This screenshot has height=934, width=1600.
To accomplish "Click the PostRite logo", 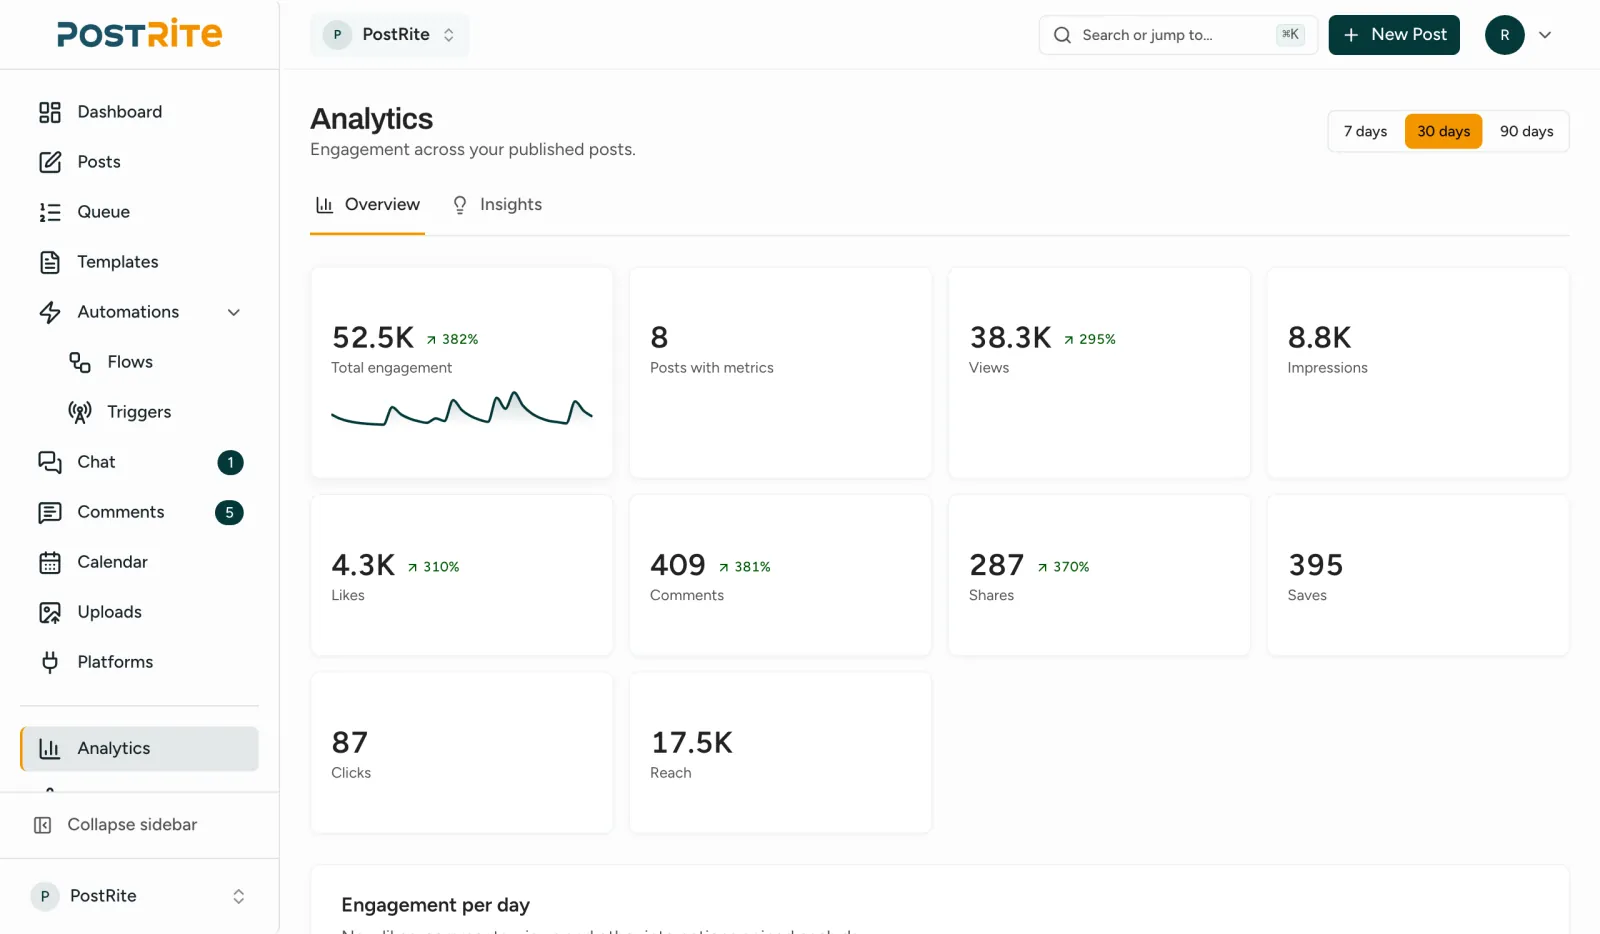I will (x=140, y=34).
